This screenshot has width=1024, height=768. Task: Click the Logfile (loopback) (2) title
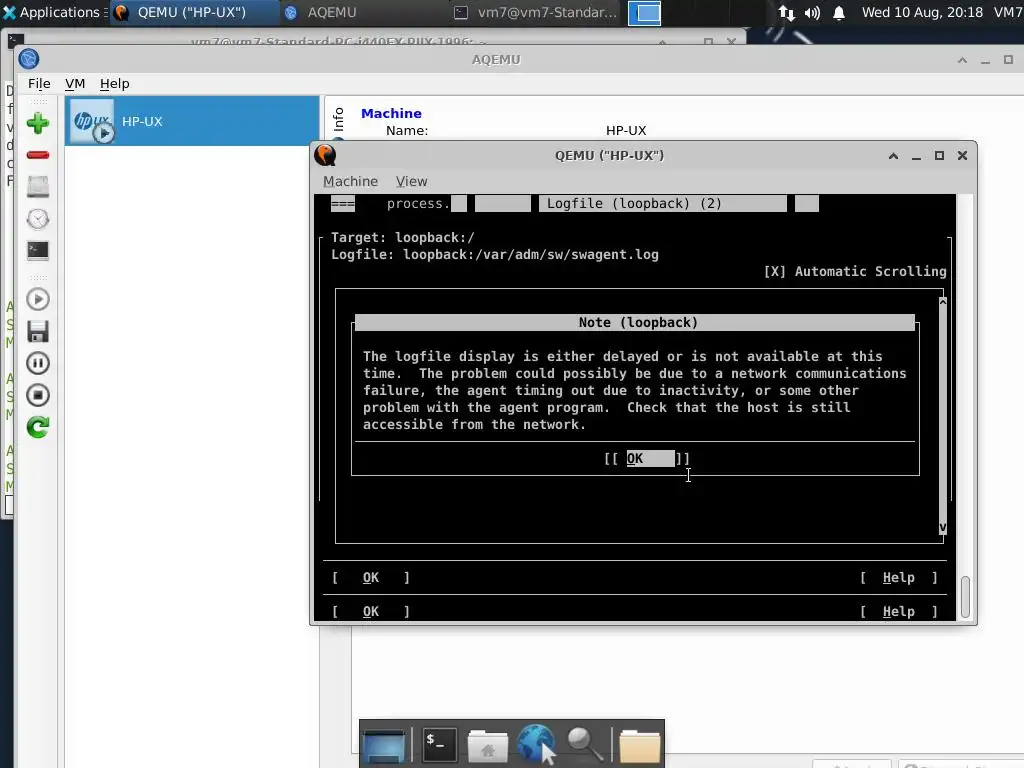pos(633,204)
